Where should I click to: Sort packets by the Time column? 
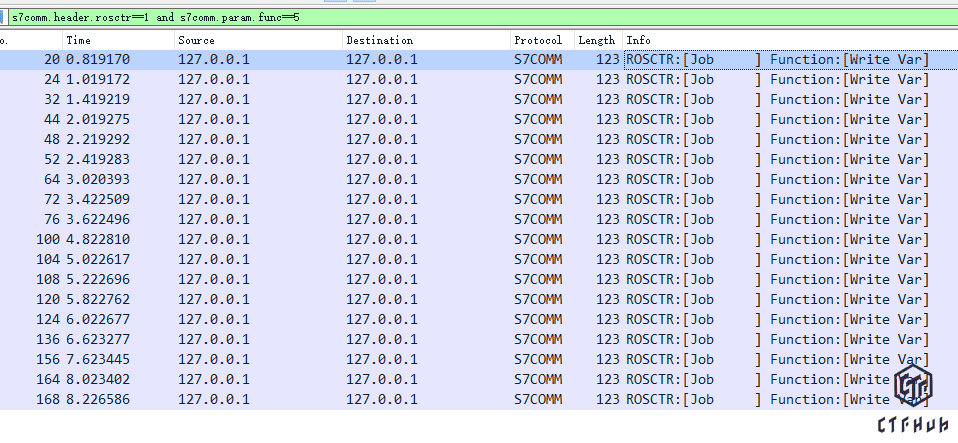[117, 40]
